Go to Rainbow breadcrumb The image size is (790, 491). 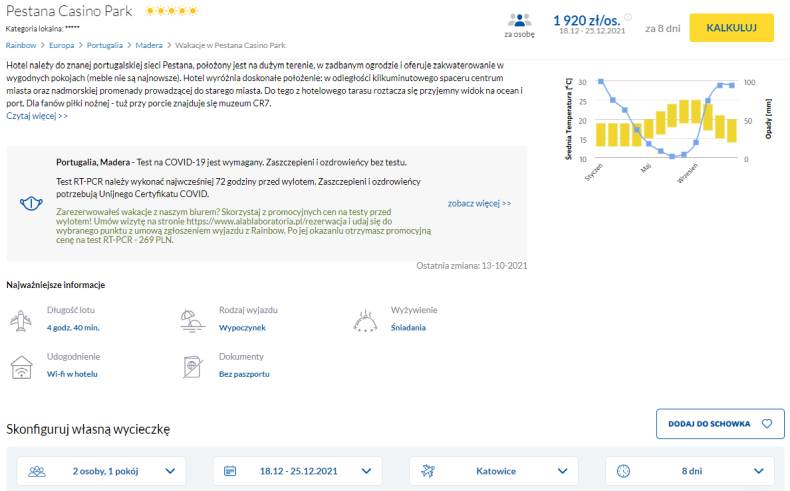point(21,45)
